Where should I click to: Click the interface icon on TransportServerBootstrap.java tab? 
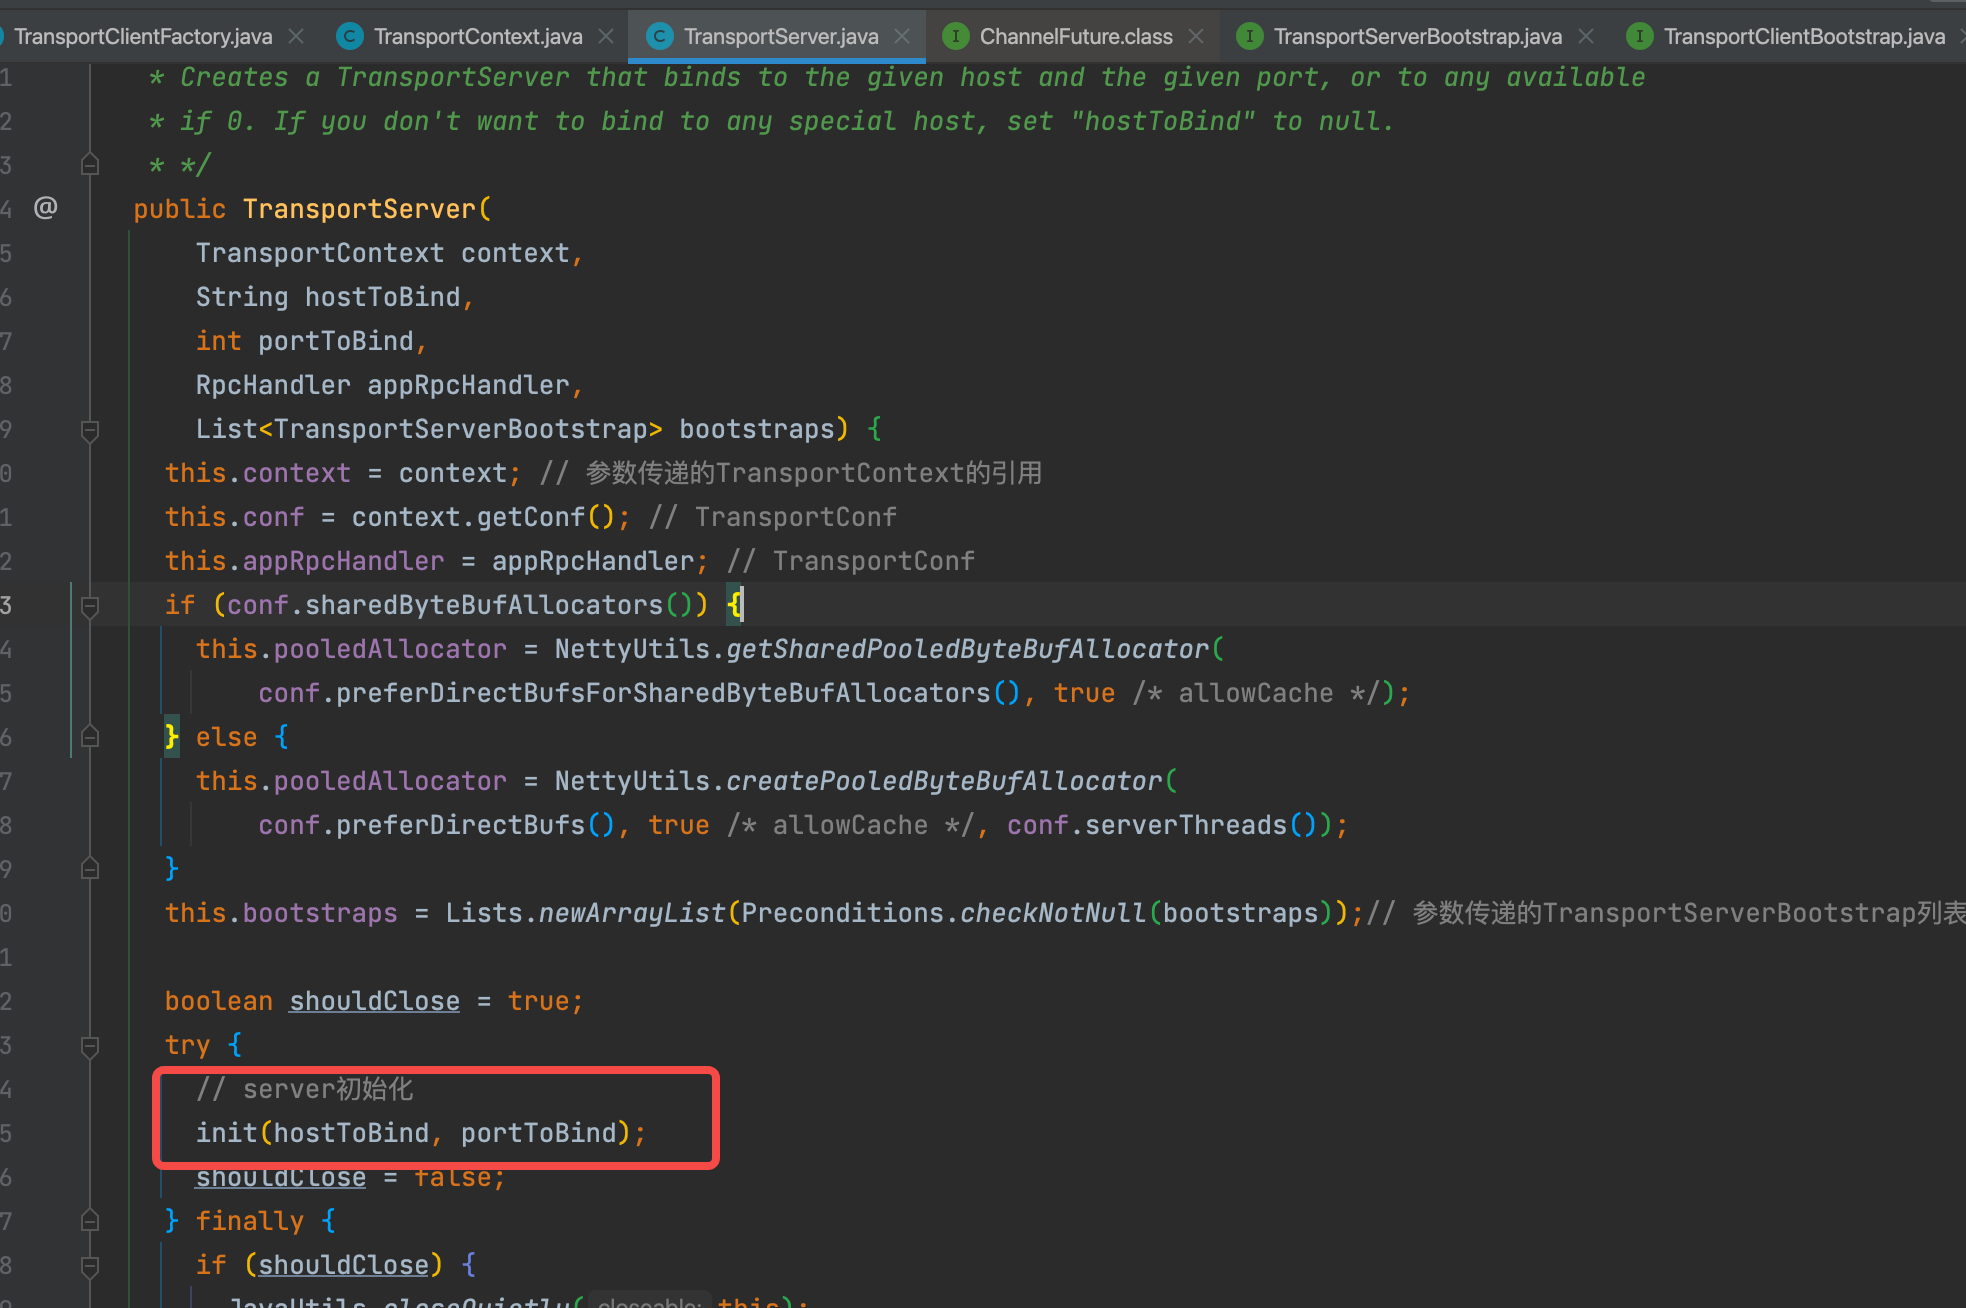click(1249, 37)
